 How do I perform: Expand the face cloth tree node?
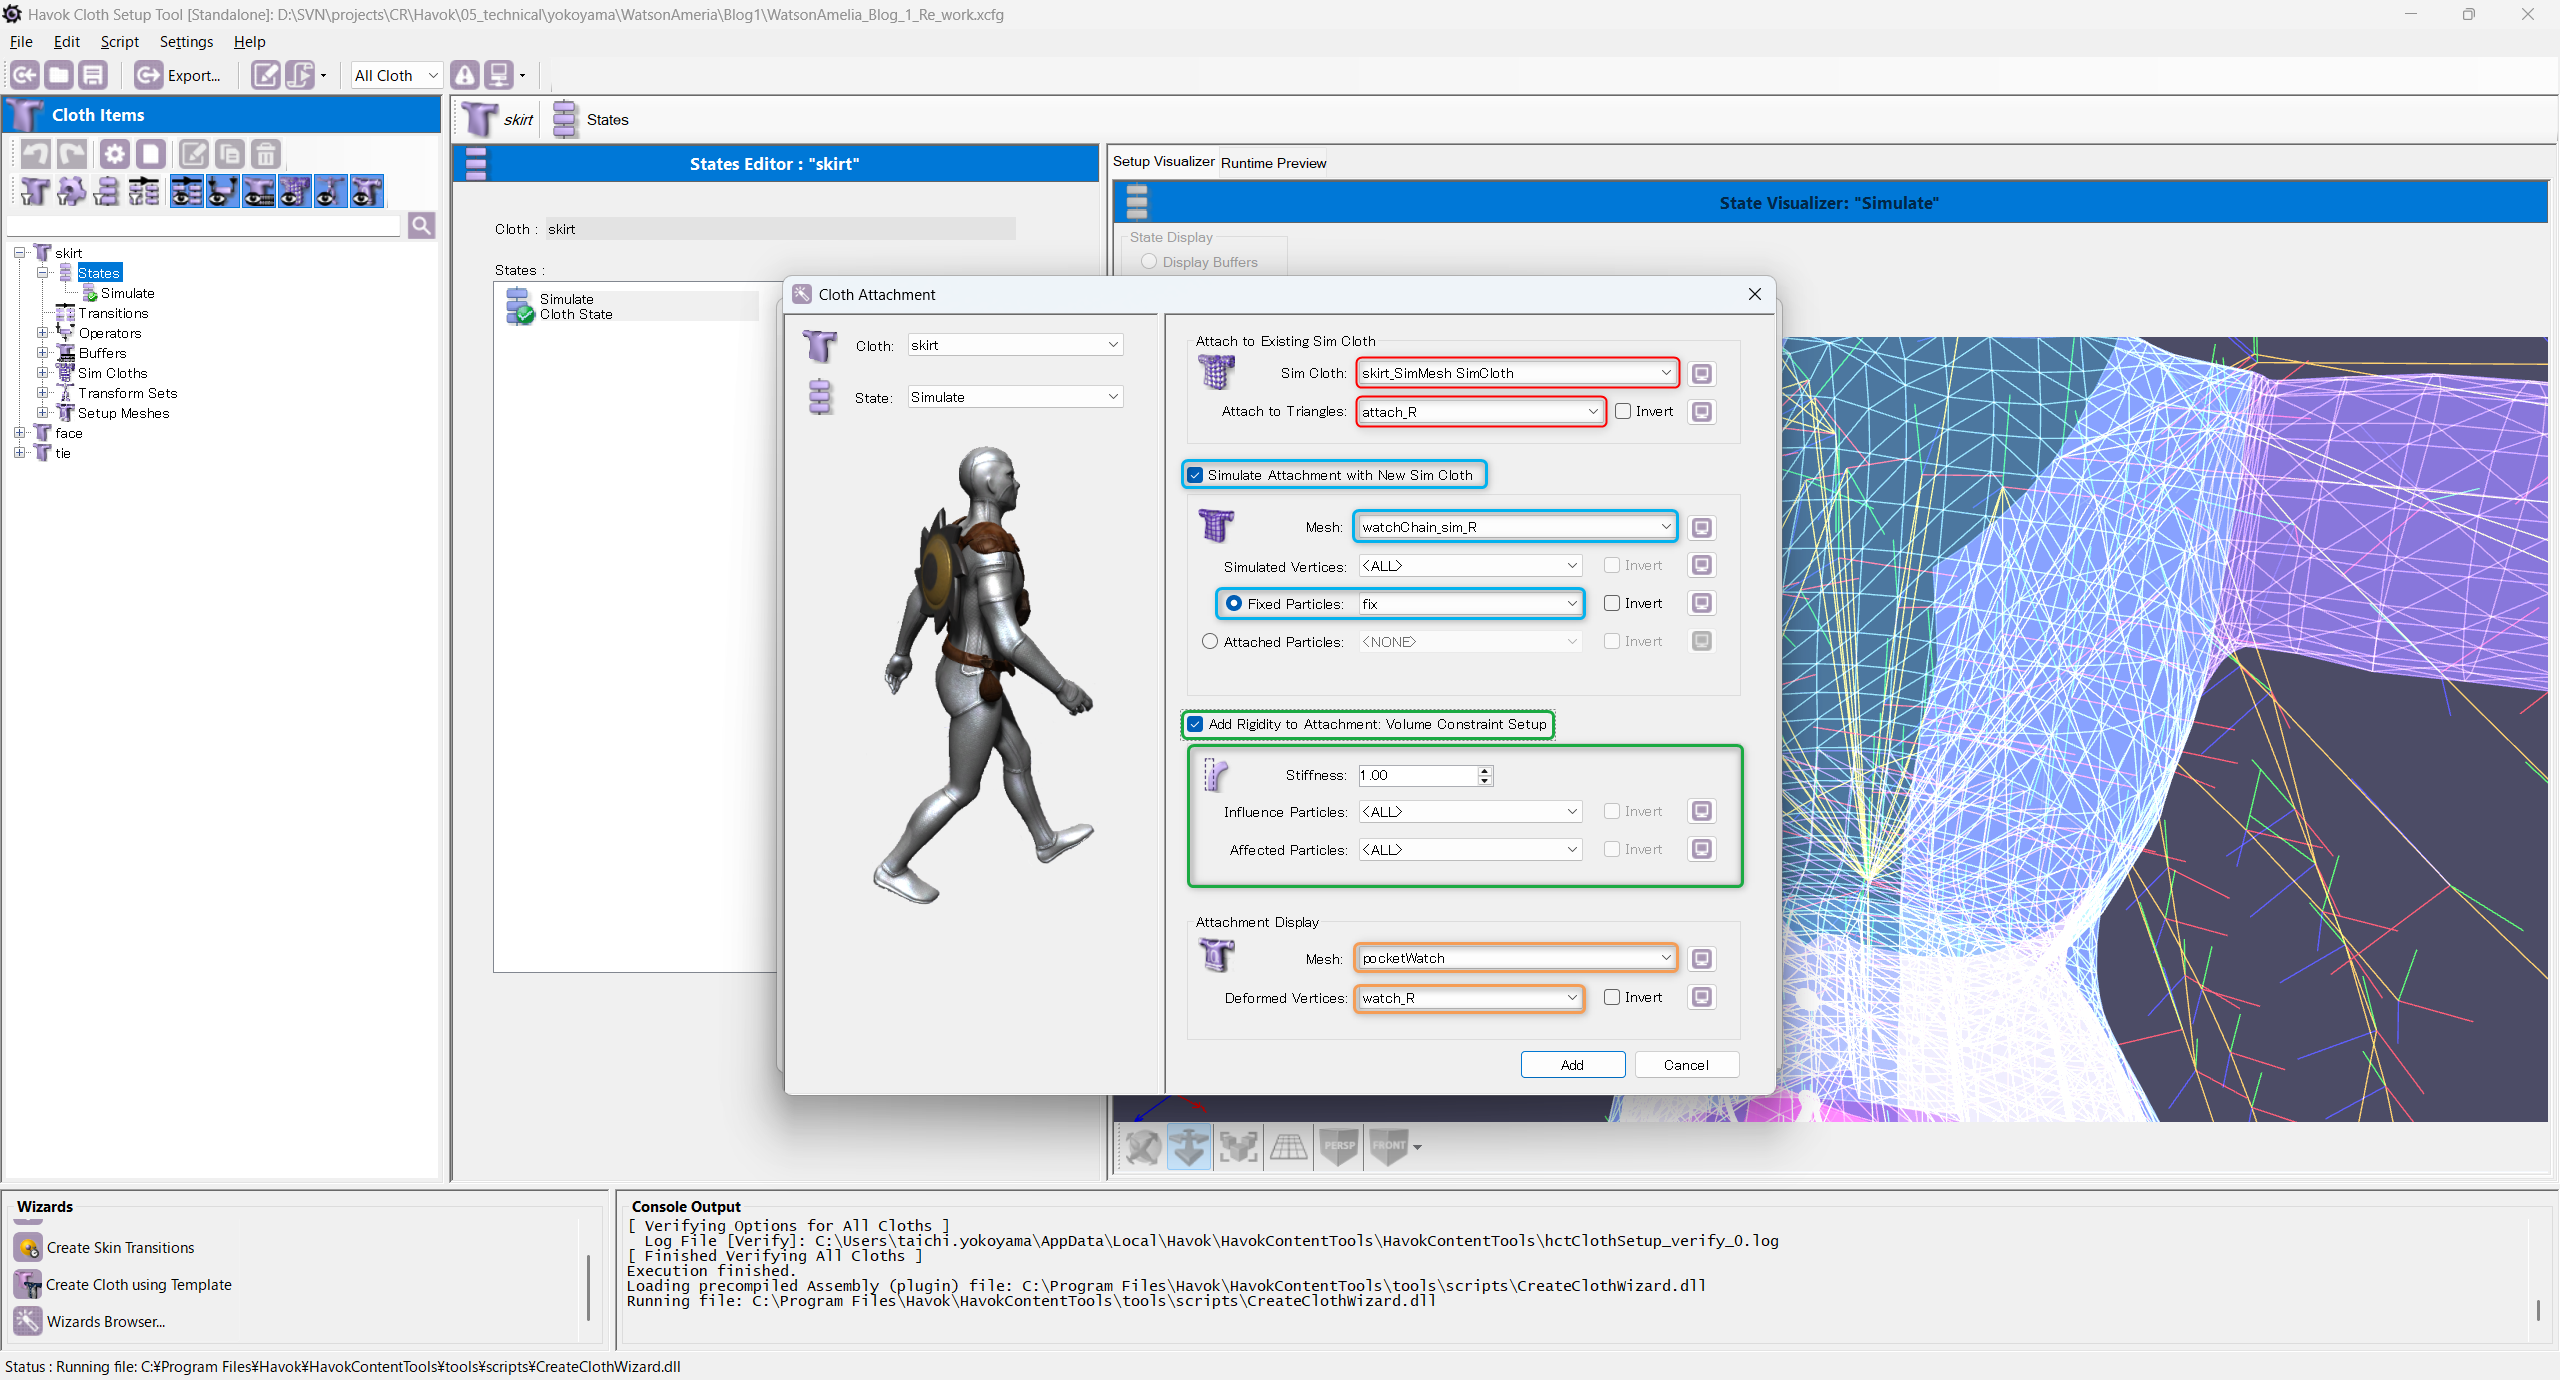click(19, 433)
